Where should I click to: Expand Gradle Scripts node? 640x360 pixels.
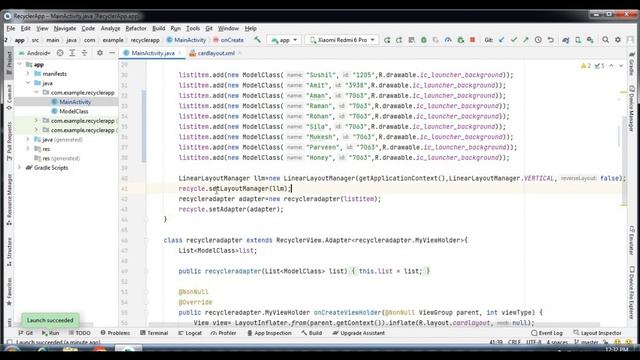[20, 168]
